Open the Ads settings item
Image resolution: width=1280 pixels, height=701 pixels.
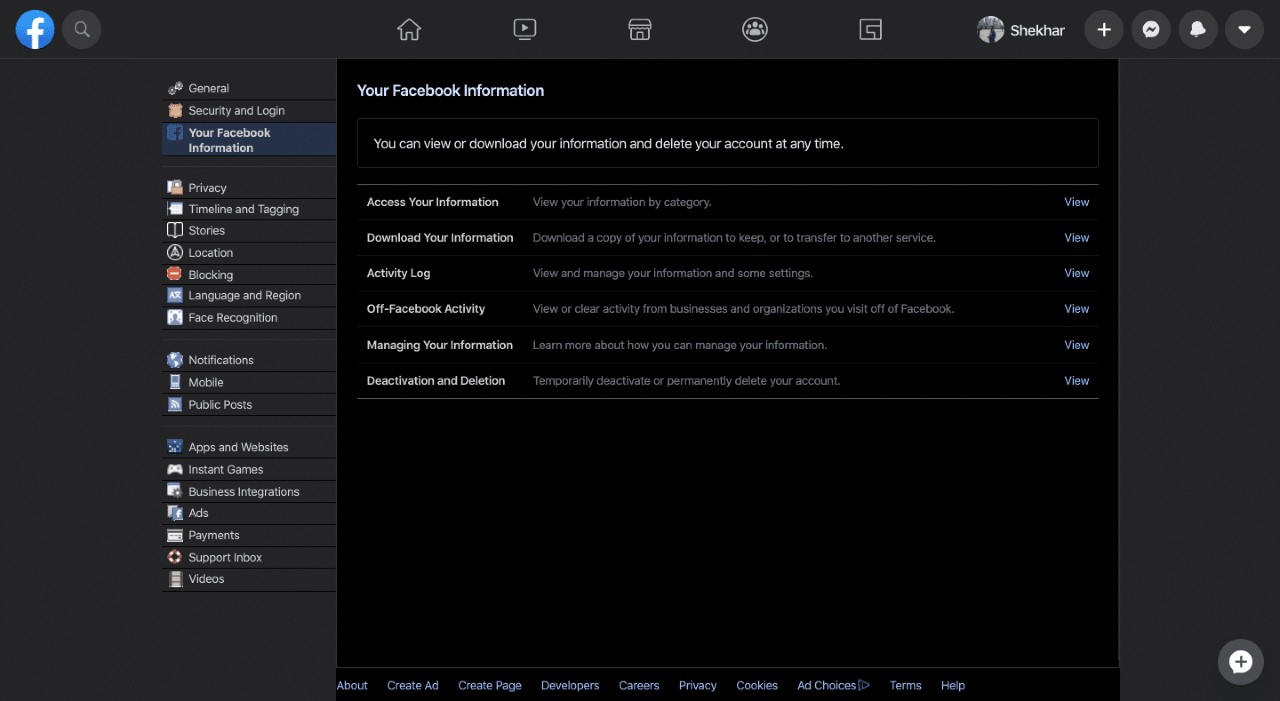coord(249,513)
